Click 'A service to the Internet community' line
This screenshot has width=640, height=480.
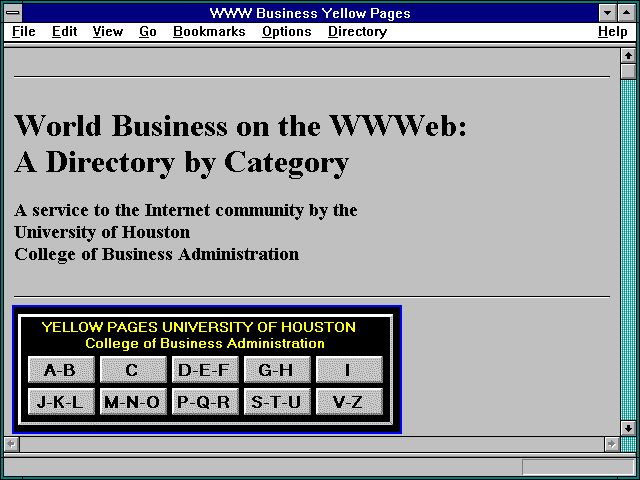click(160, 210)
